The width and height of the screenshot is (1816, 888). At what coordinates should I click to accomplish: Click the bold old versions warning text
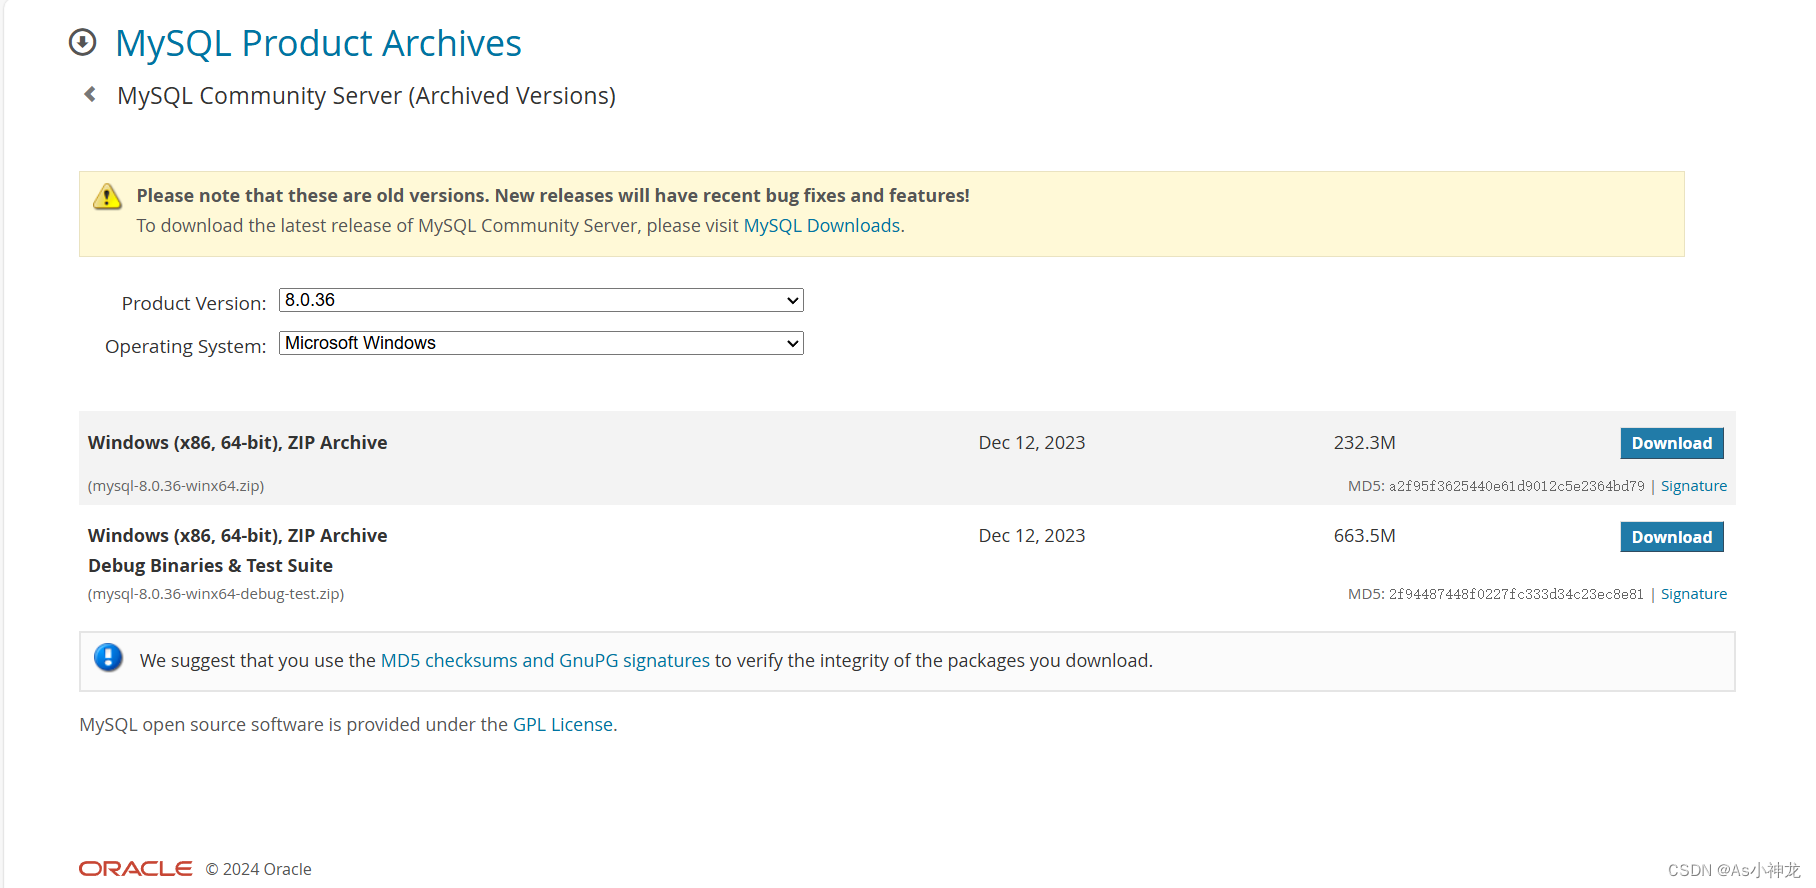tap(553, 195)
